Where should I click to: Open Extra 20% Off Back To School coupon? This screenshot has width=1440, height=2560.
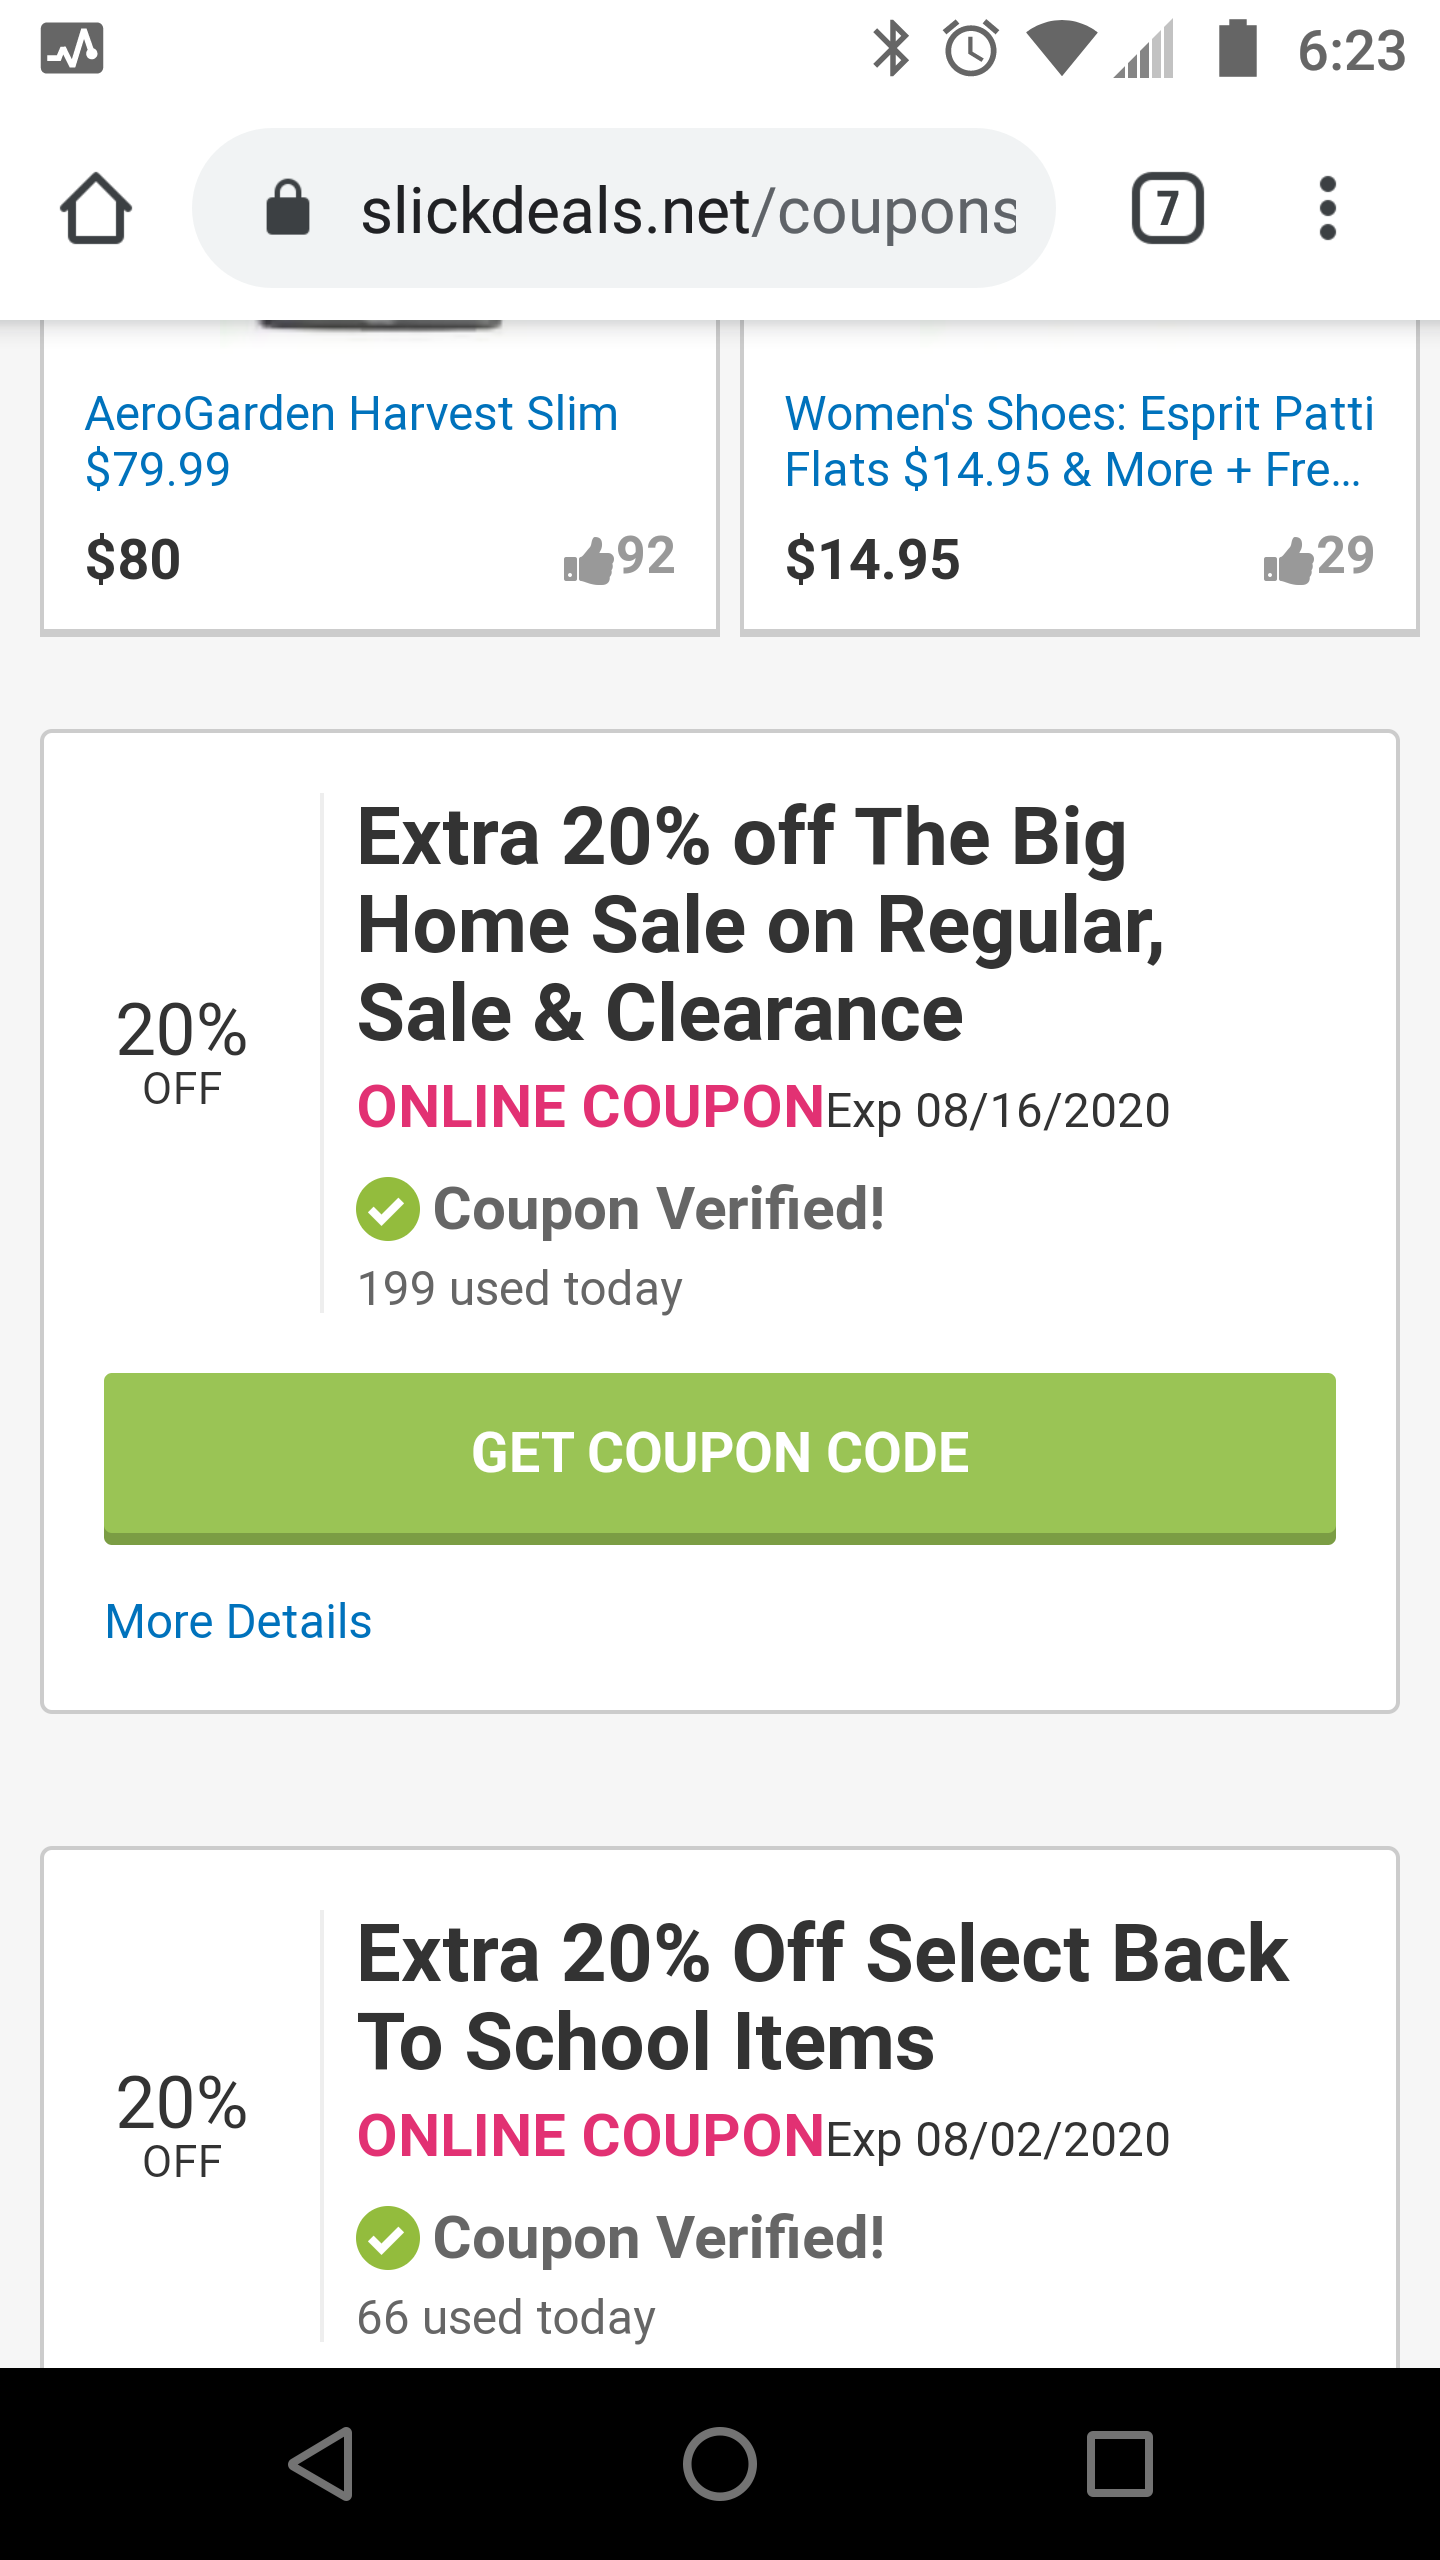(x=822, y=1997)
